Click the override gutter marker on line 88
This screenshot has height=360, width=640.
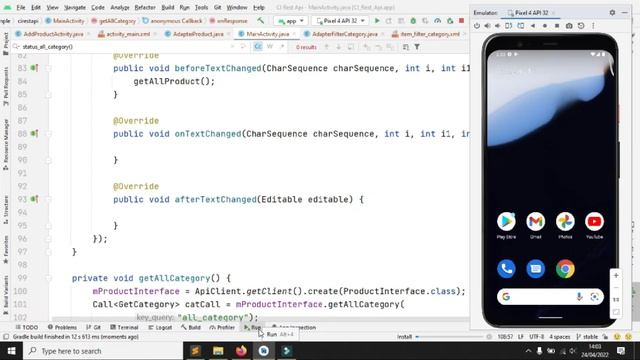pos(34,133)
